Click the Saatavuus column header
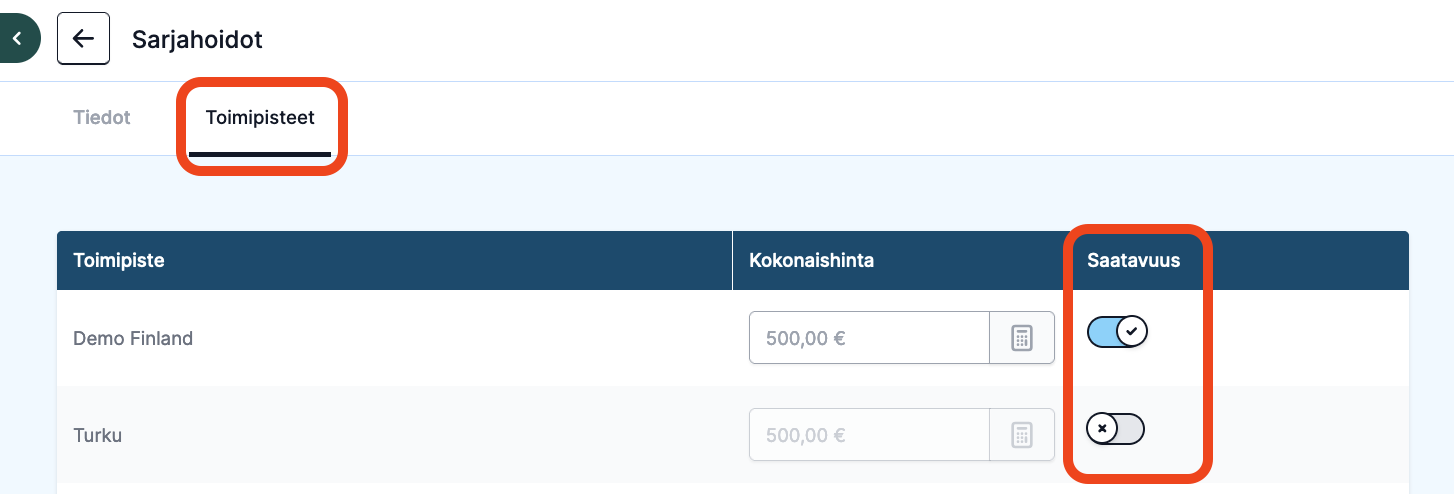 click(x=1134, y=261)
